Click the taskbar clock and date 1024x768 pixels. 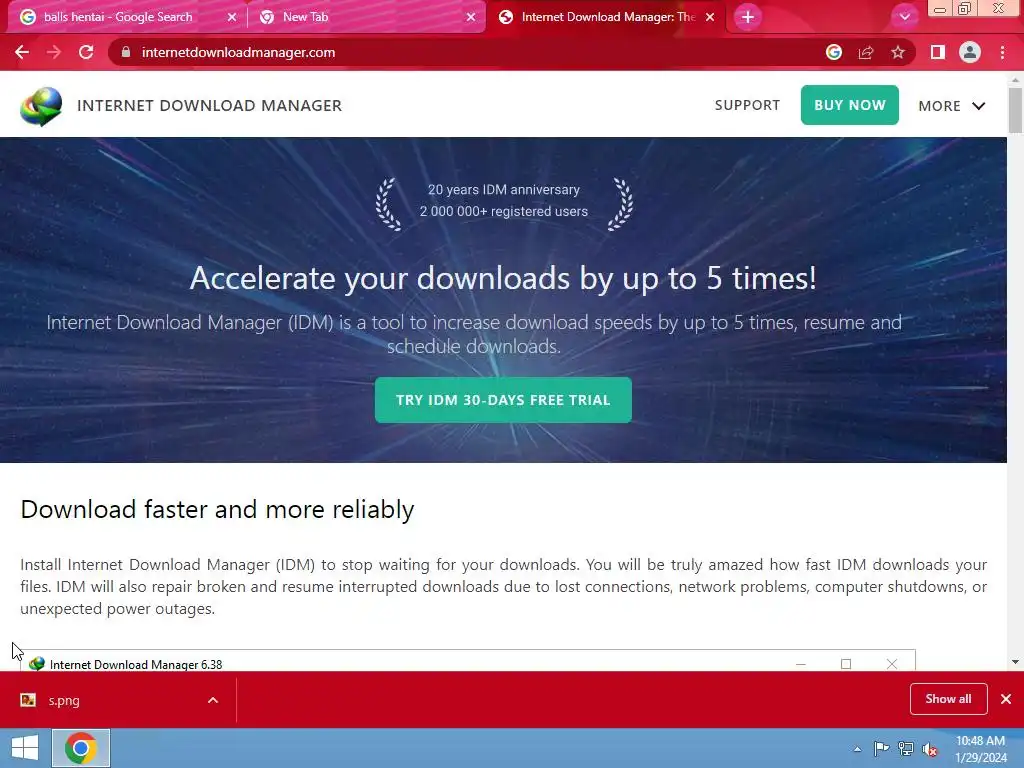click(x=980, y=749)
